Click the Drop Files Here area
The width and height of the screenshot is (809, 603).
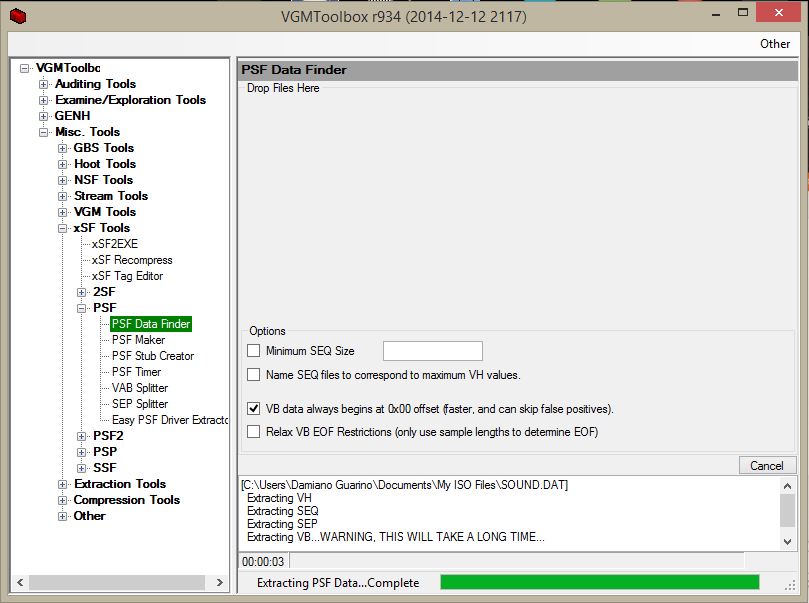pyautogui.click(x=518, y=204)
